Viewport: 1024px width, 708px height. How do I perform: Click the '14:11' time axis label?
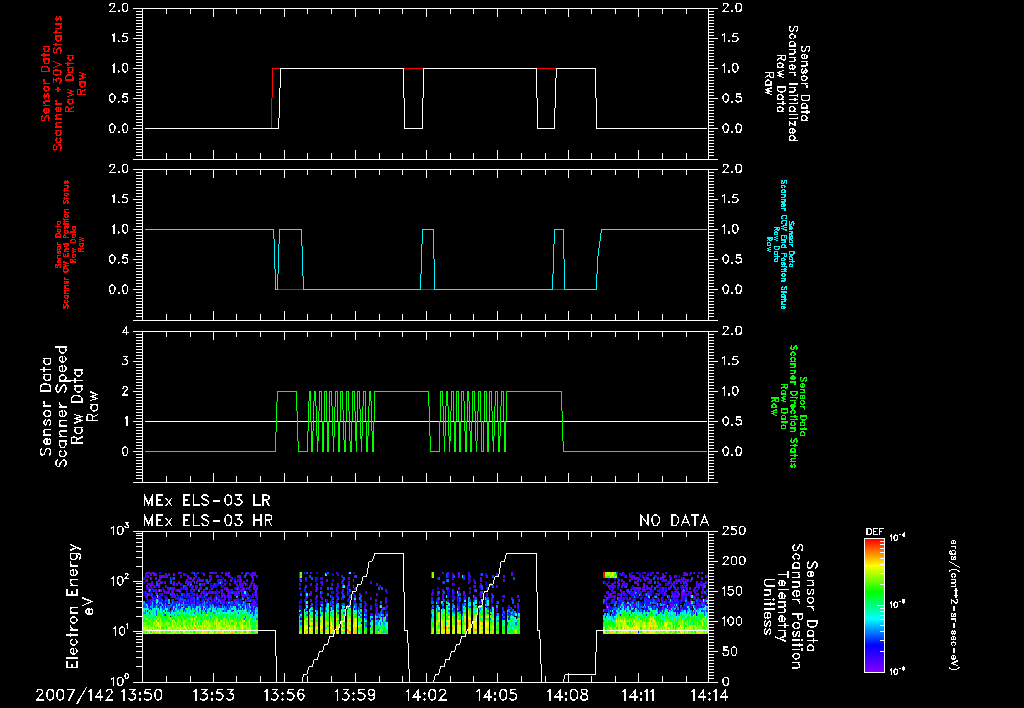[638, 695]
